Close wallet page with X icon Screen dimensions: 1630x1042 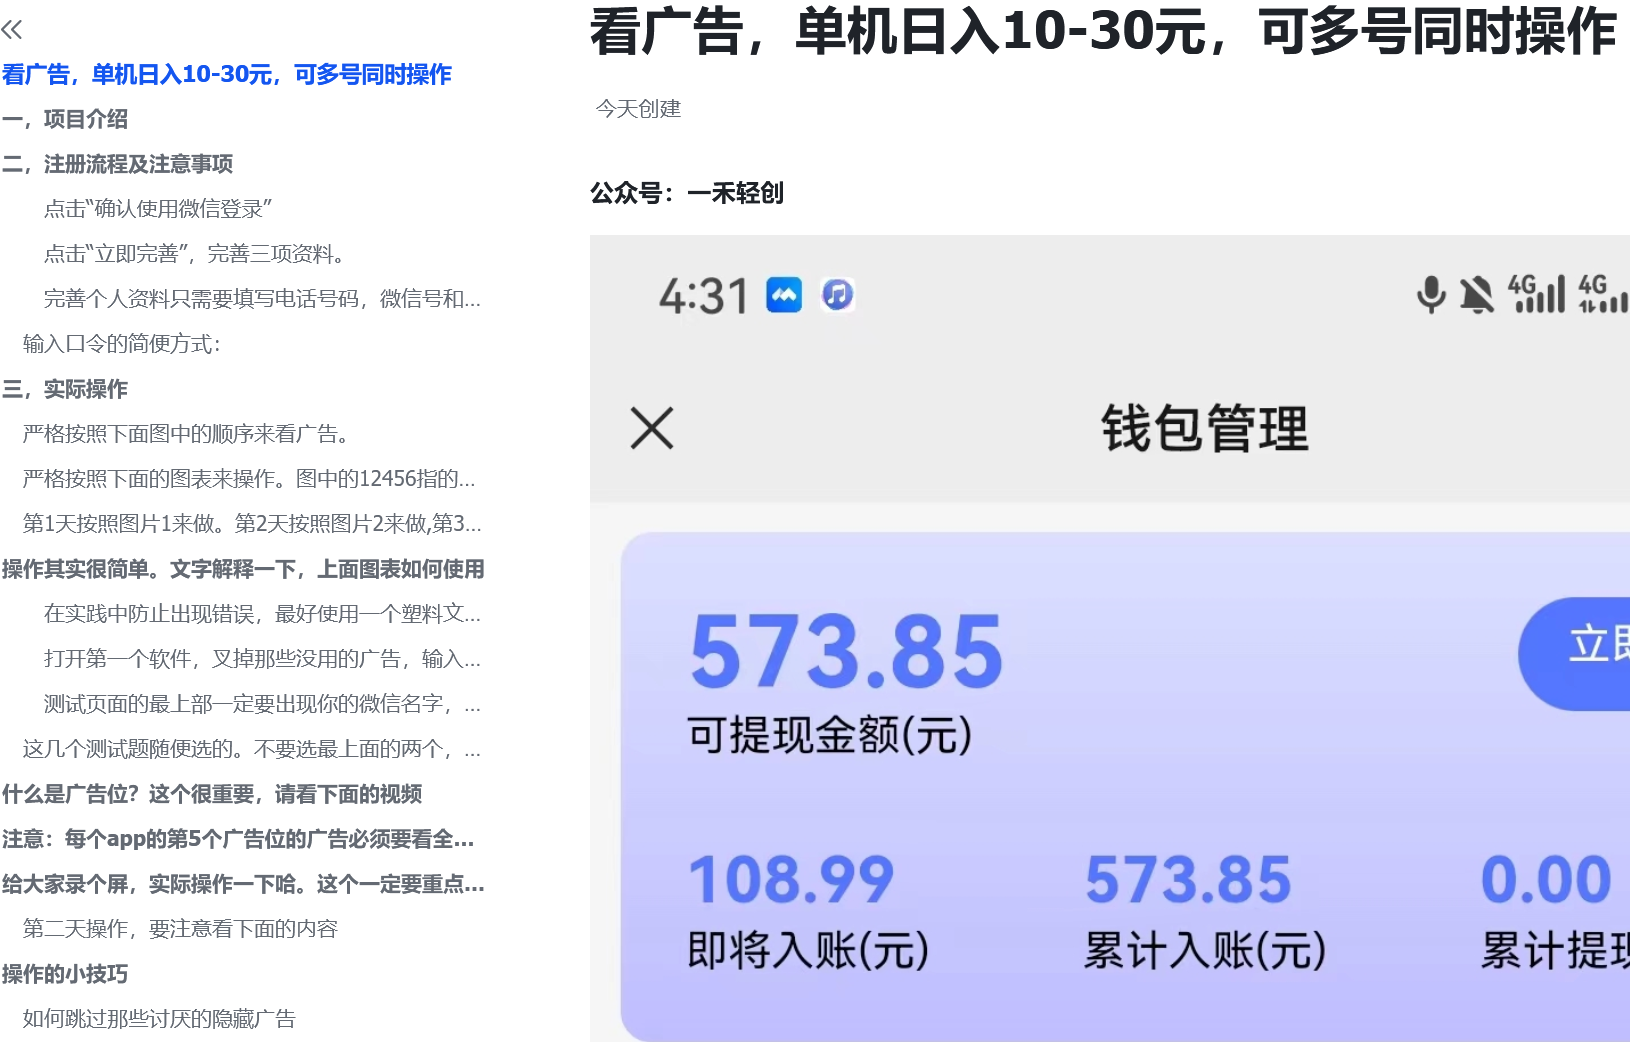click(652, 428)
